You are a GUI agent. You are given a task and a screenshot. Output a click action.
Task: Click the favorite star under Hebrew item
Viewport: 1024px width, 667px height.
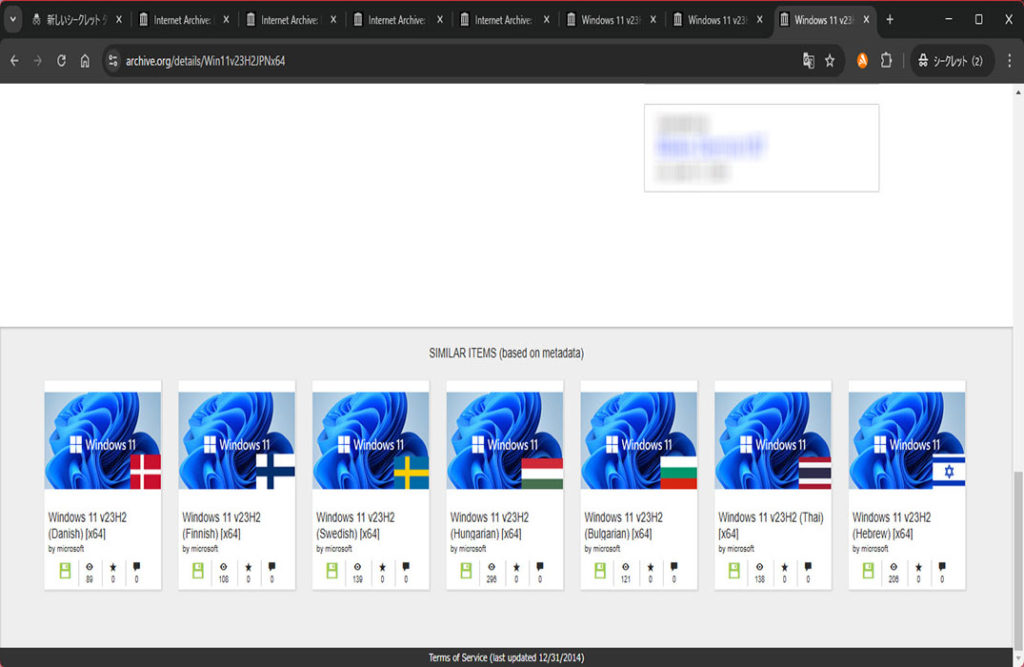(x=918, y=567)
